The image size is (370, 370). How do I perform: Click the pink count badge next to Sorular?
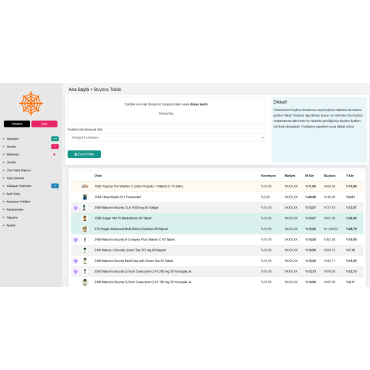[55, 146]
